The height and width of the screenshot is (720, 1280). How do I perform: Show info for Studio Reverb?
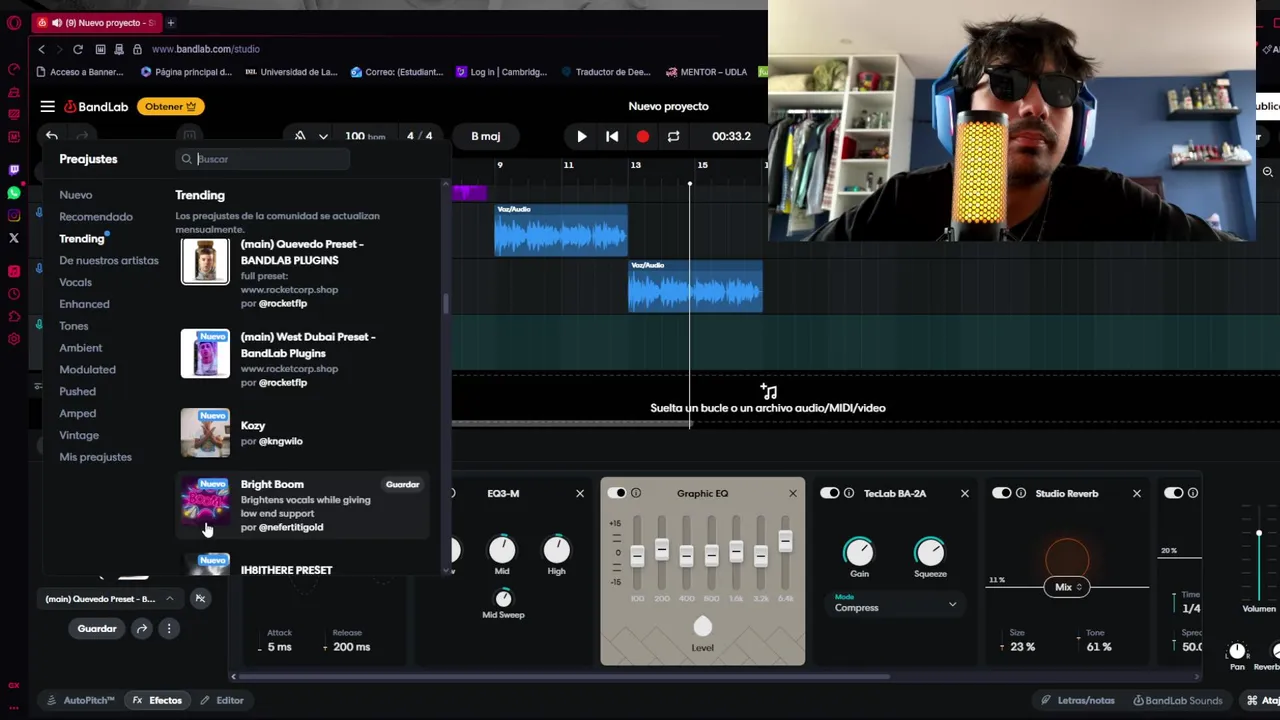click(1021, 493)
